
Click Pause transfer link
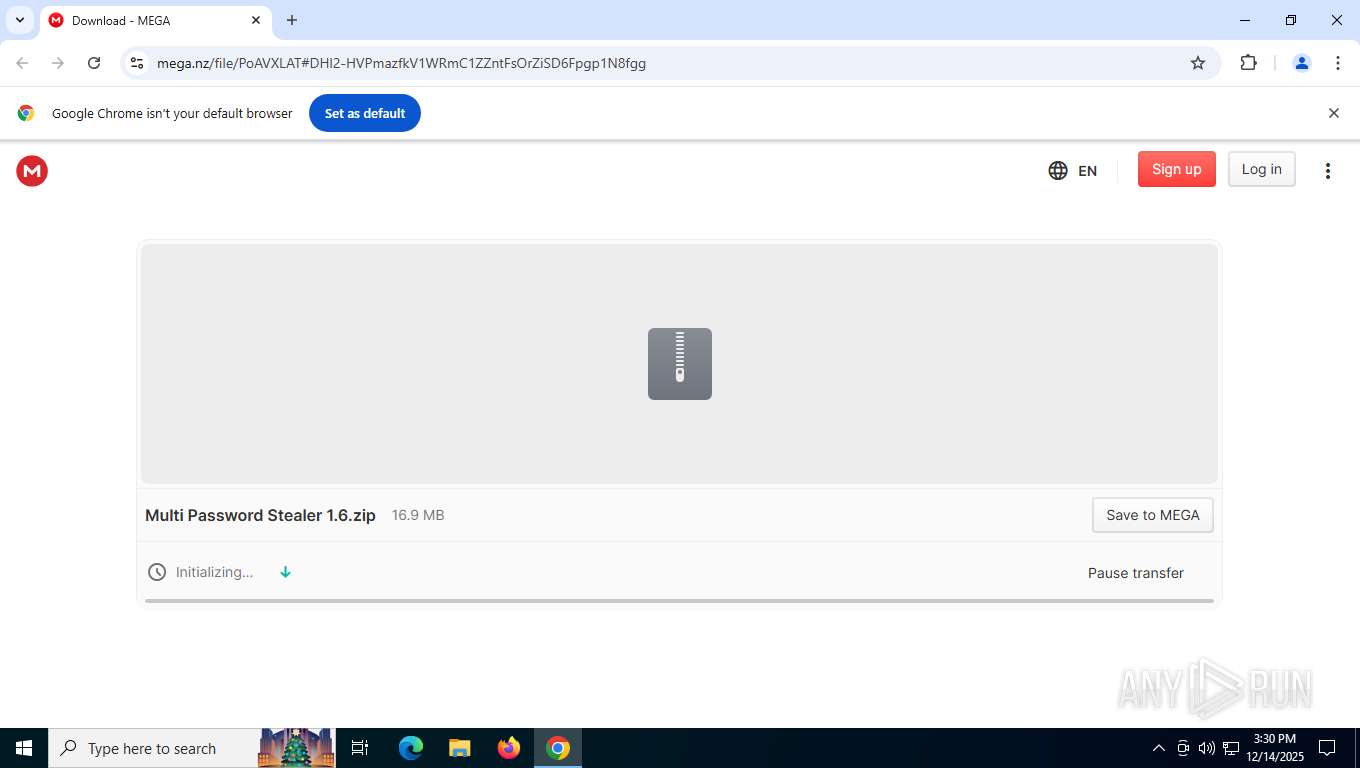coord(1135,573)
